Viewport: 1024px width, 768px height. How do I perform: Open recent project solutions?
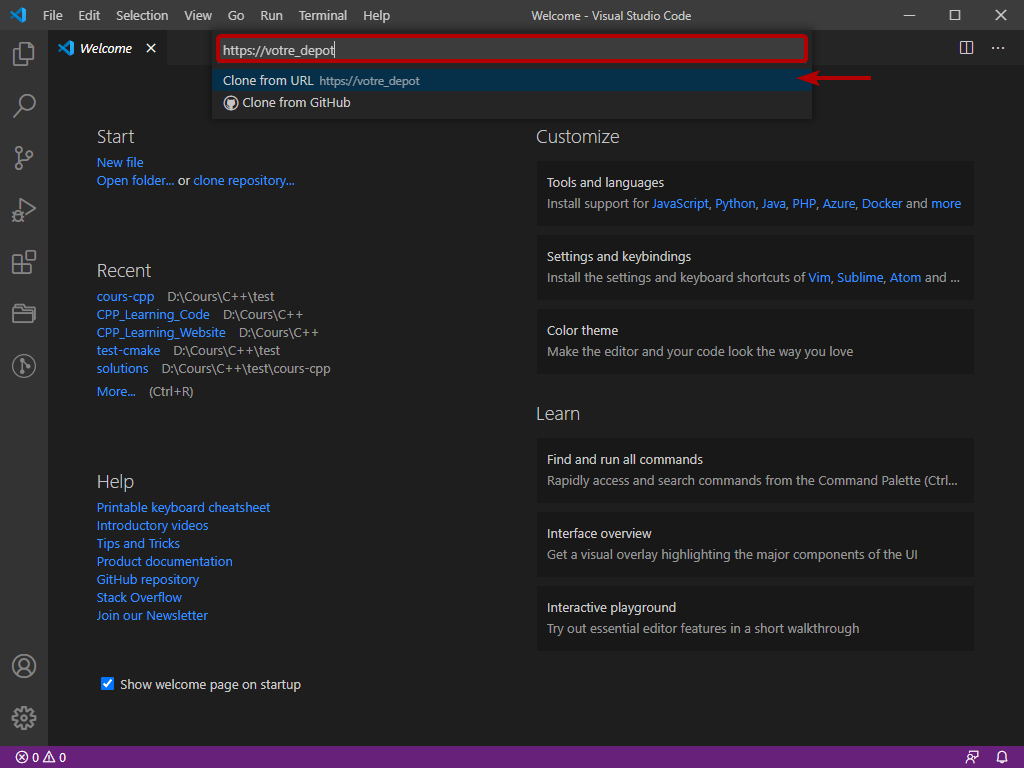[122, 368]
